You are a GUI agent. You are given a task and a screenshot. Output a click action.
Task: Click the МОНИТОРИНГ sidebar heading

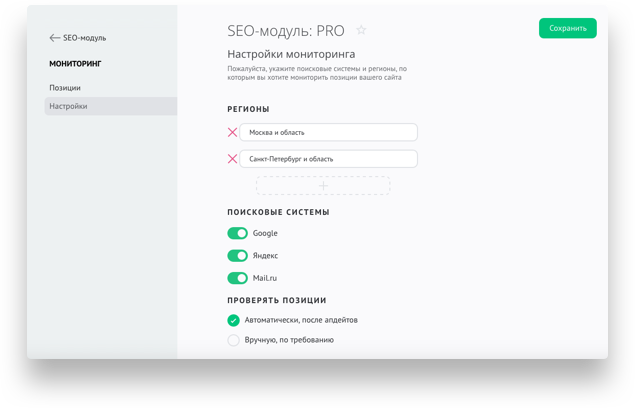75,64
